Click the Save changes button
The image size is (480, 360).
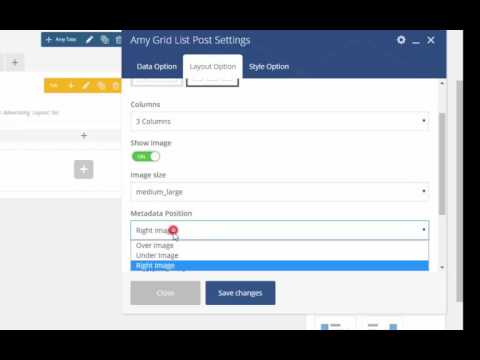[x=240, y=293]
